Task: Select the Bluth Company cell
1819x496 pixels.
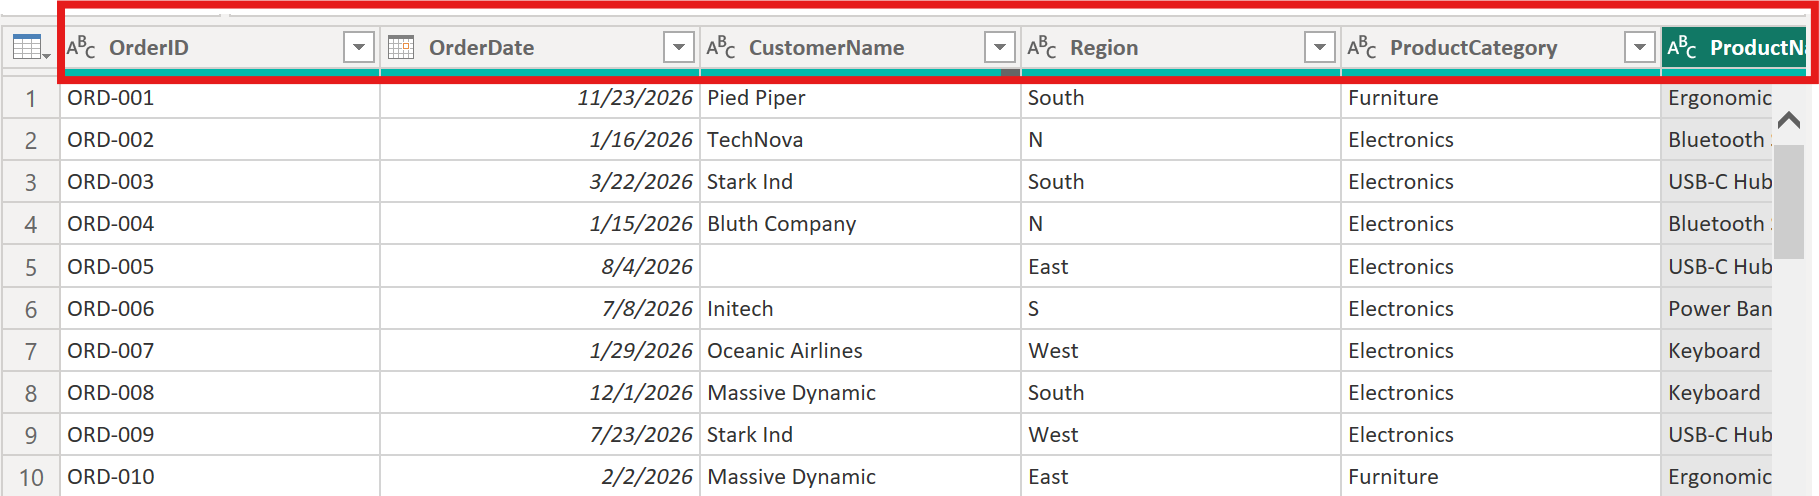Action: pos(861,224)
